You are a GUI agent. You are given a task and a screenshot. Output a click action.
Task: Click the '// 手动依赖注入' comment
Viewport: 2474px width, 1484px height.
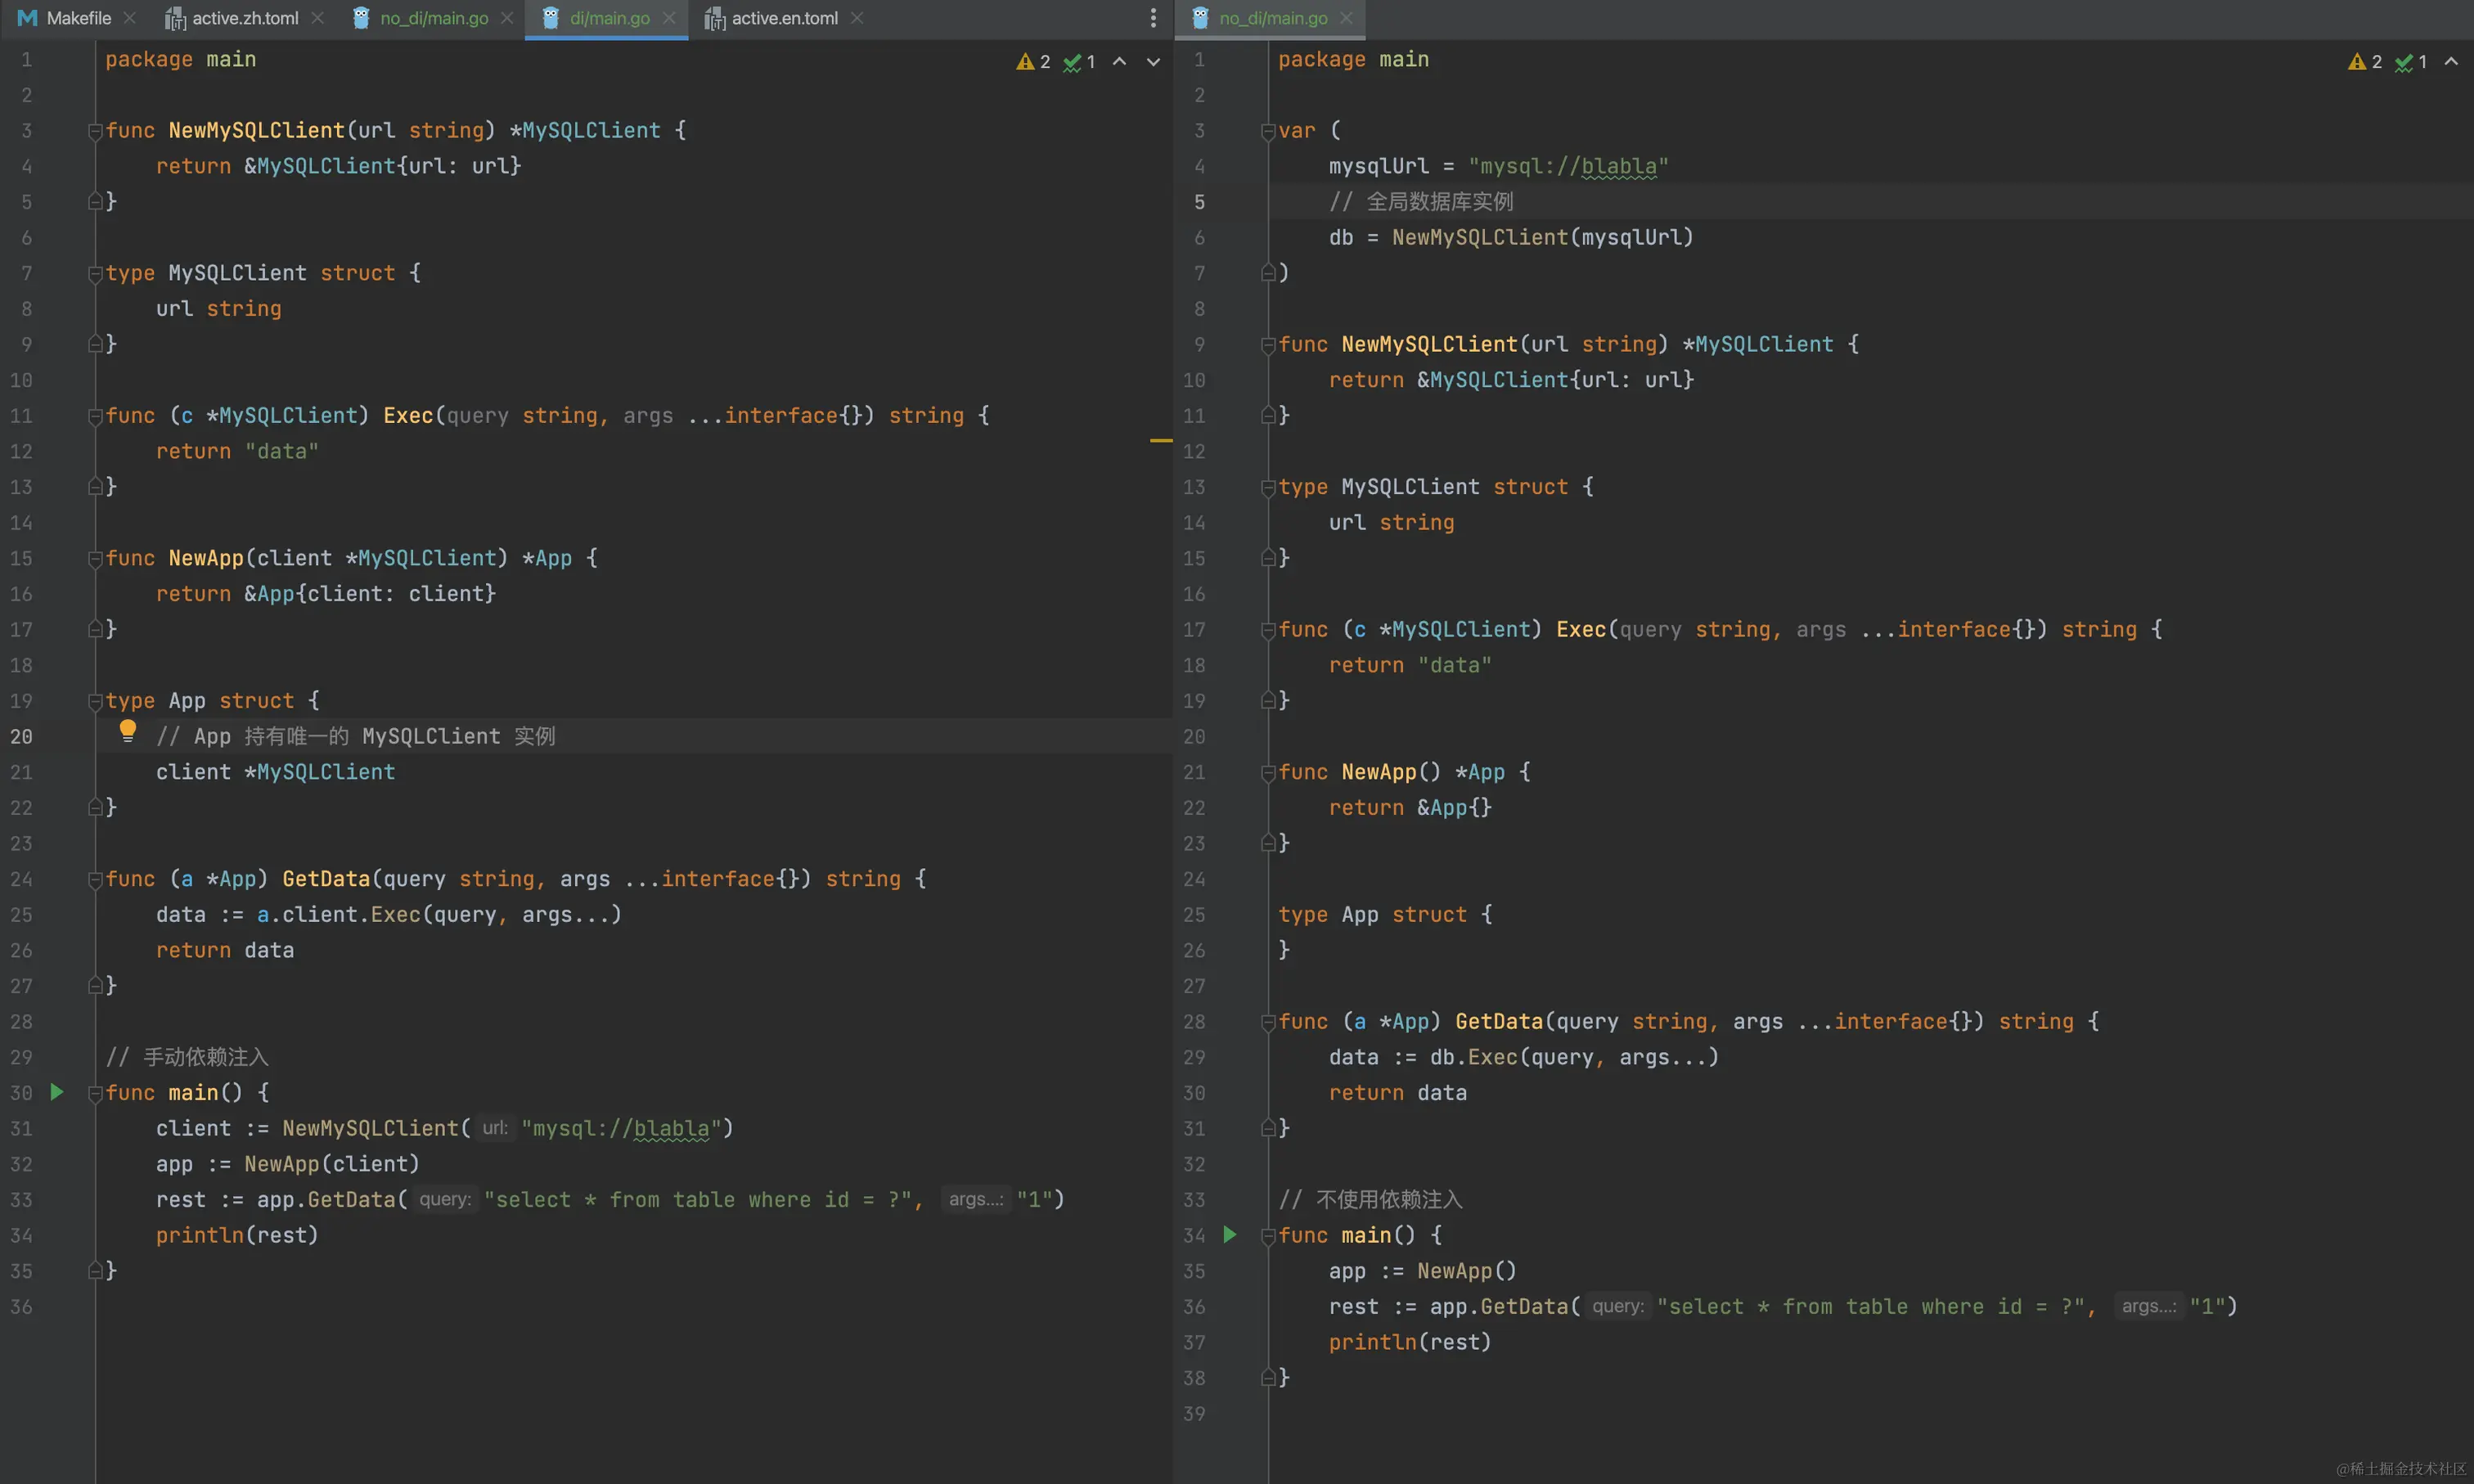click(x=187, y=1057)
